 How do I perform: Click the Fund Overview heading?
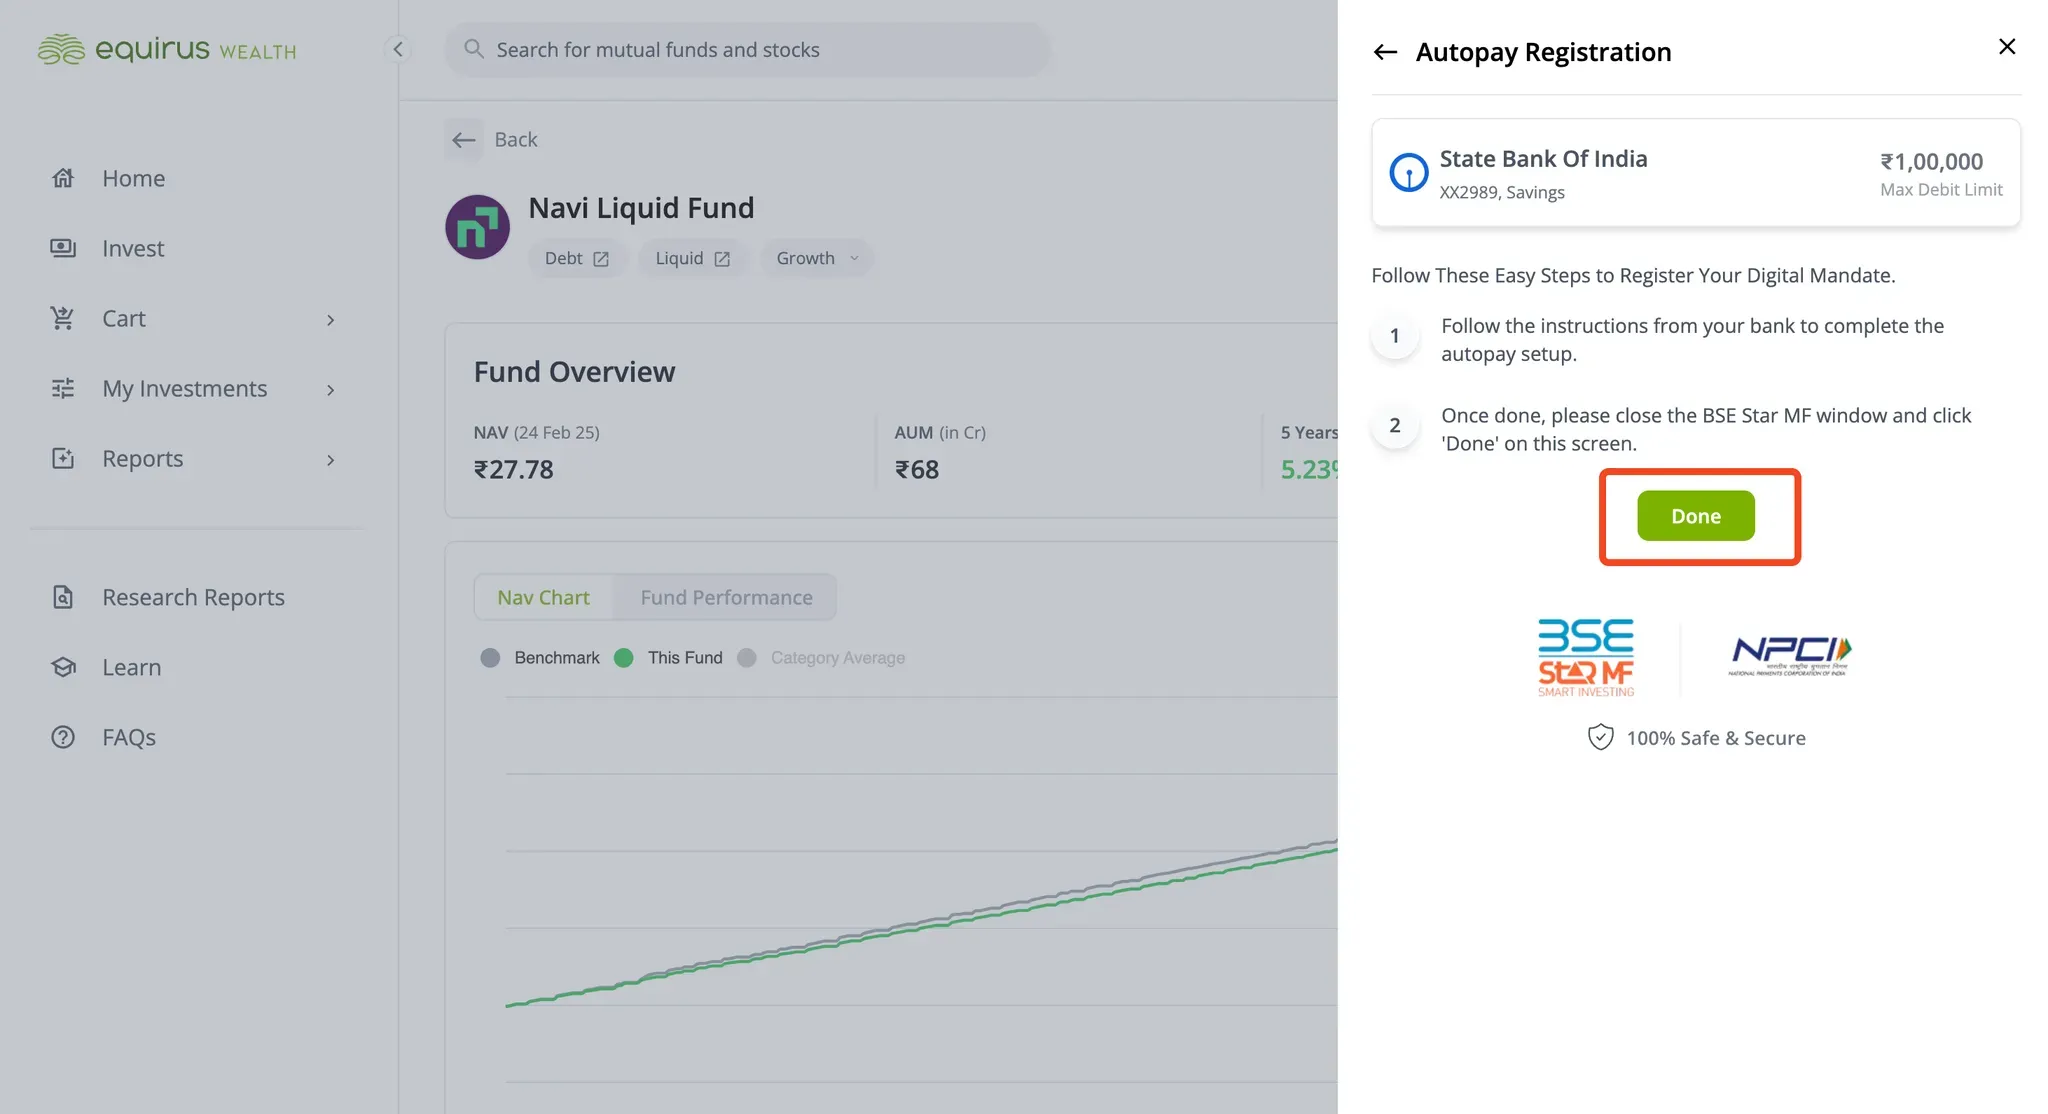[x=574, y=372]
